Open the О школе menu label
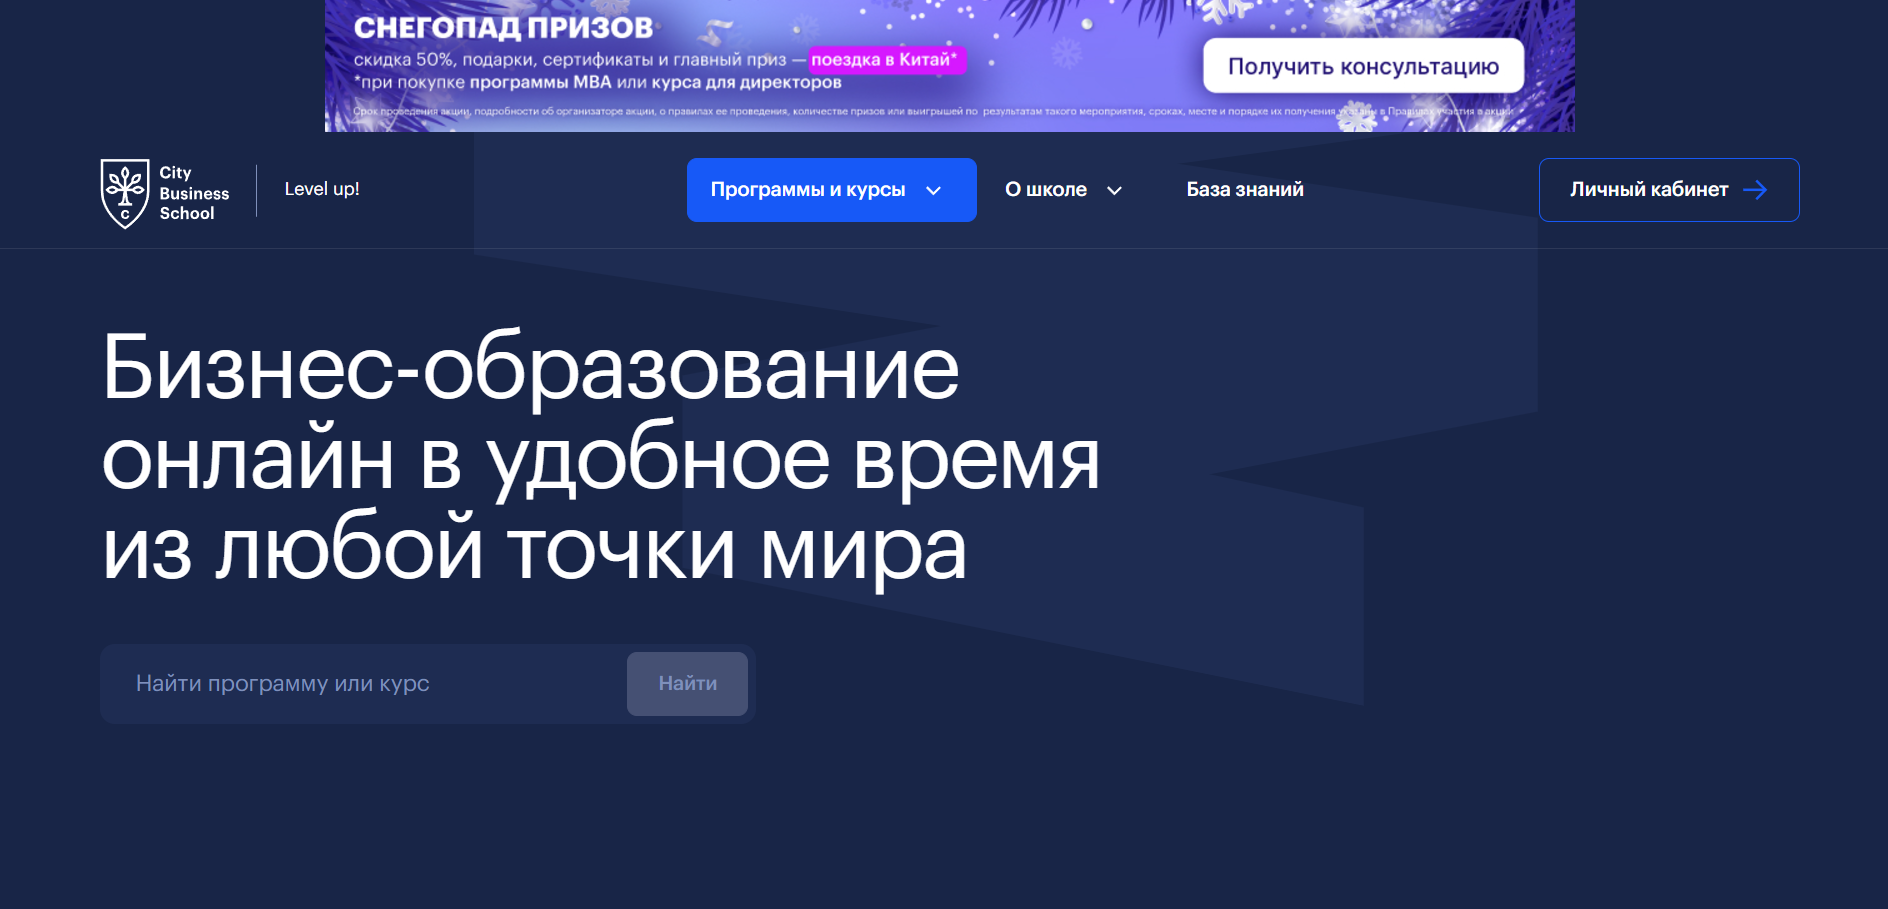 click(1046, 189)
